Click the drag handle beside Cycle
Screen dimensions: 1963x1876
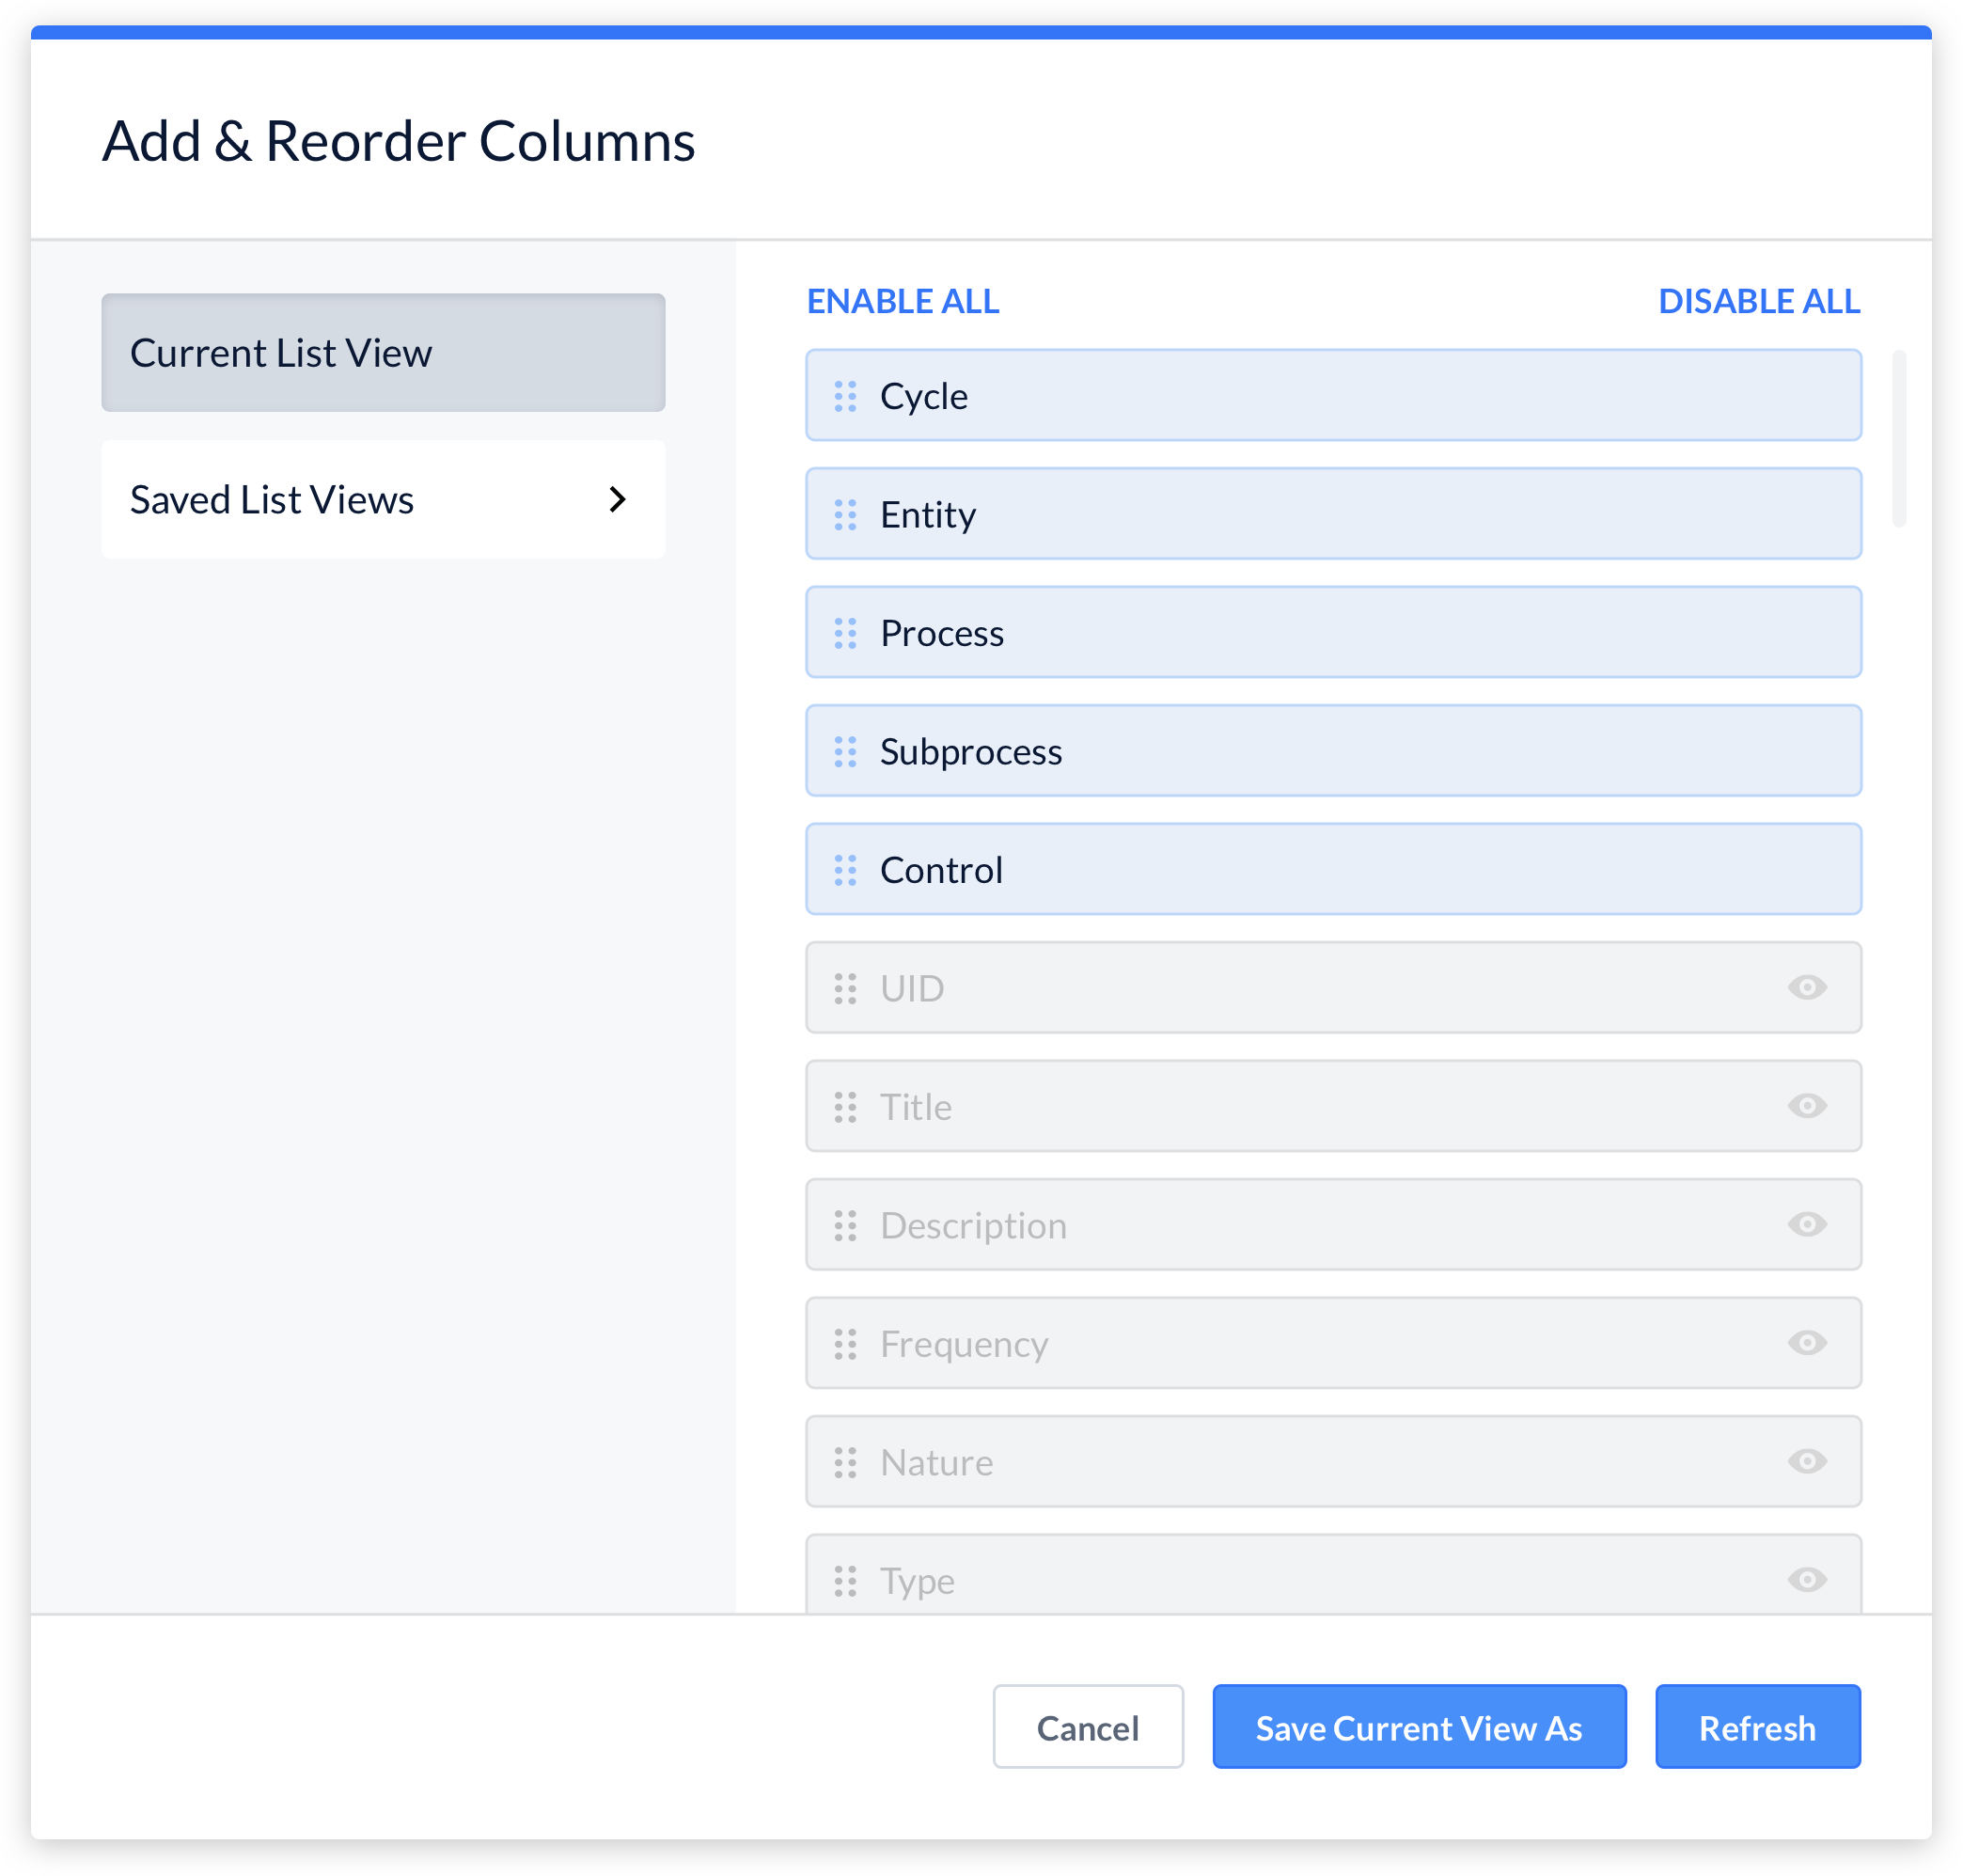coord(845,396)
